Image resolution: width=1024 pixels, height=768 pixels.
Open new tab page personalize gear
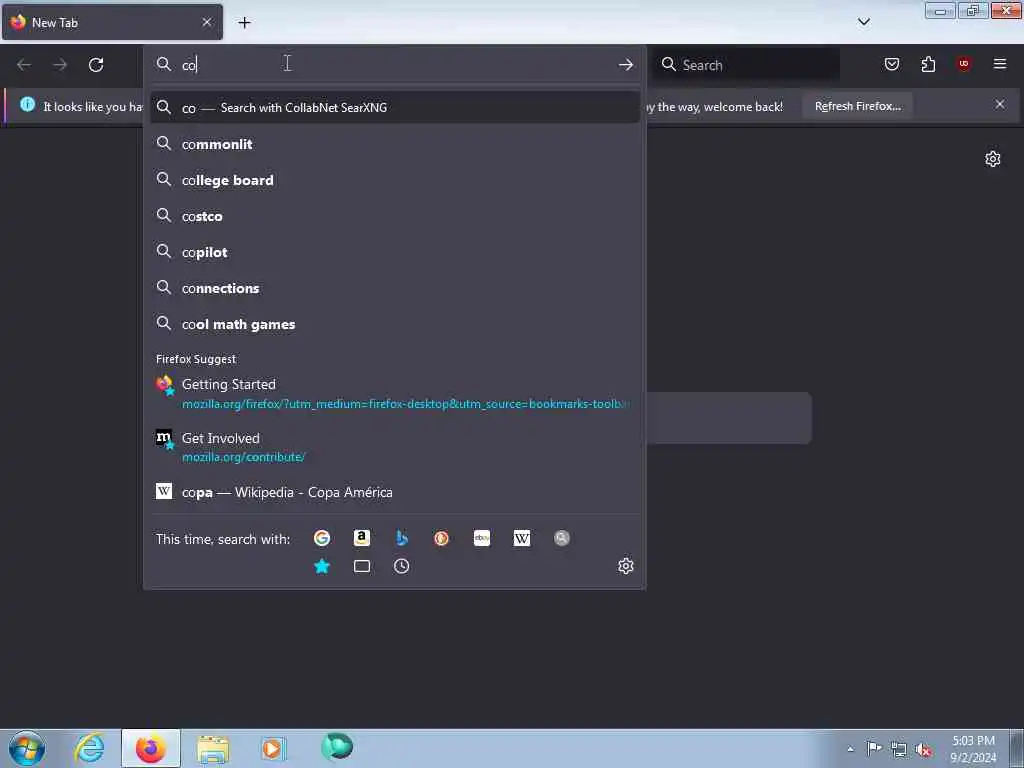point(993,159)
